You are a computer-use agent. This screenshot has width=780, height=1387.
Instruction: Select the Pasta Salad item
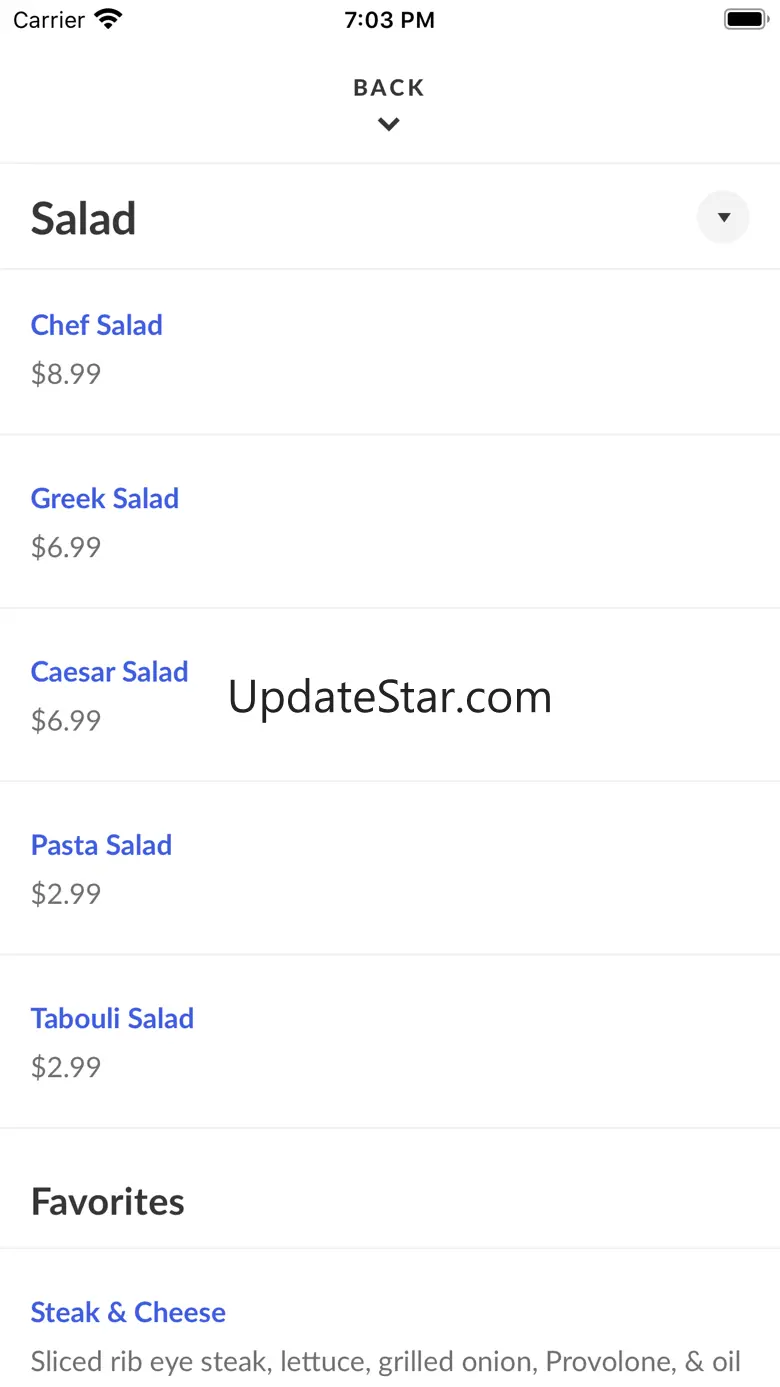coord(101,845)
